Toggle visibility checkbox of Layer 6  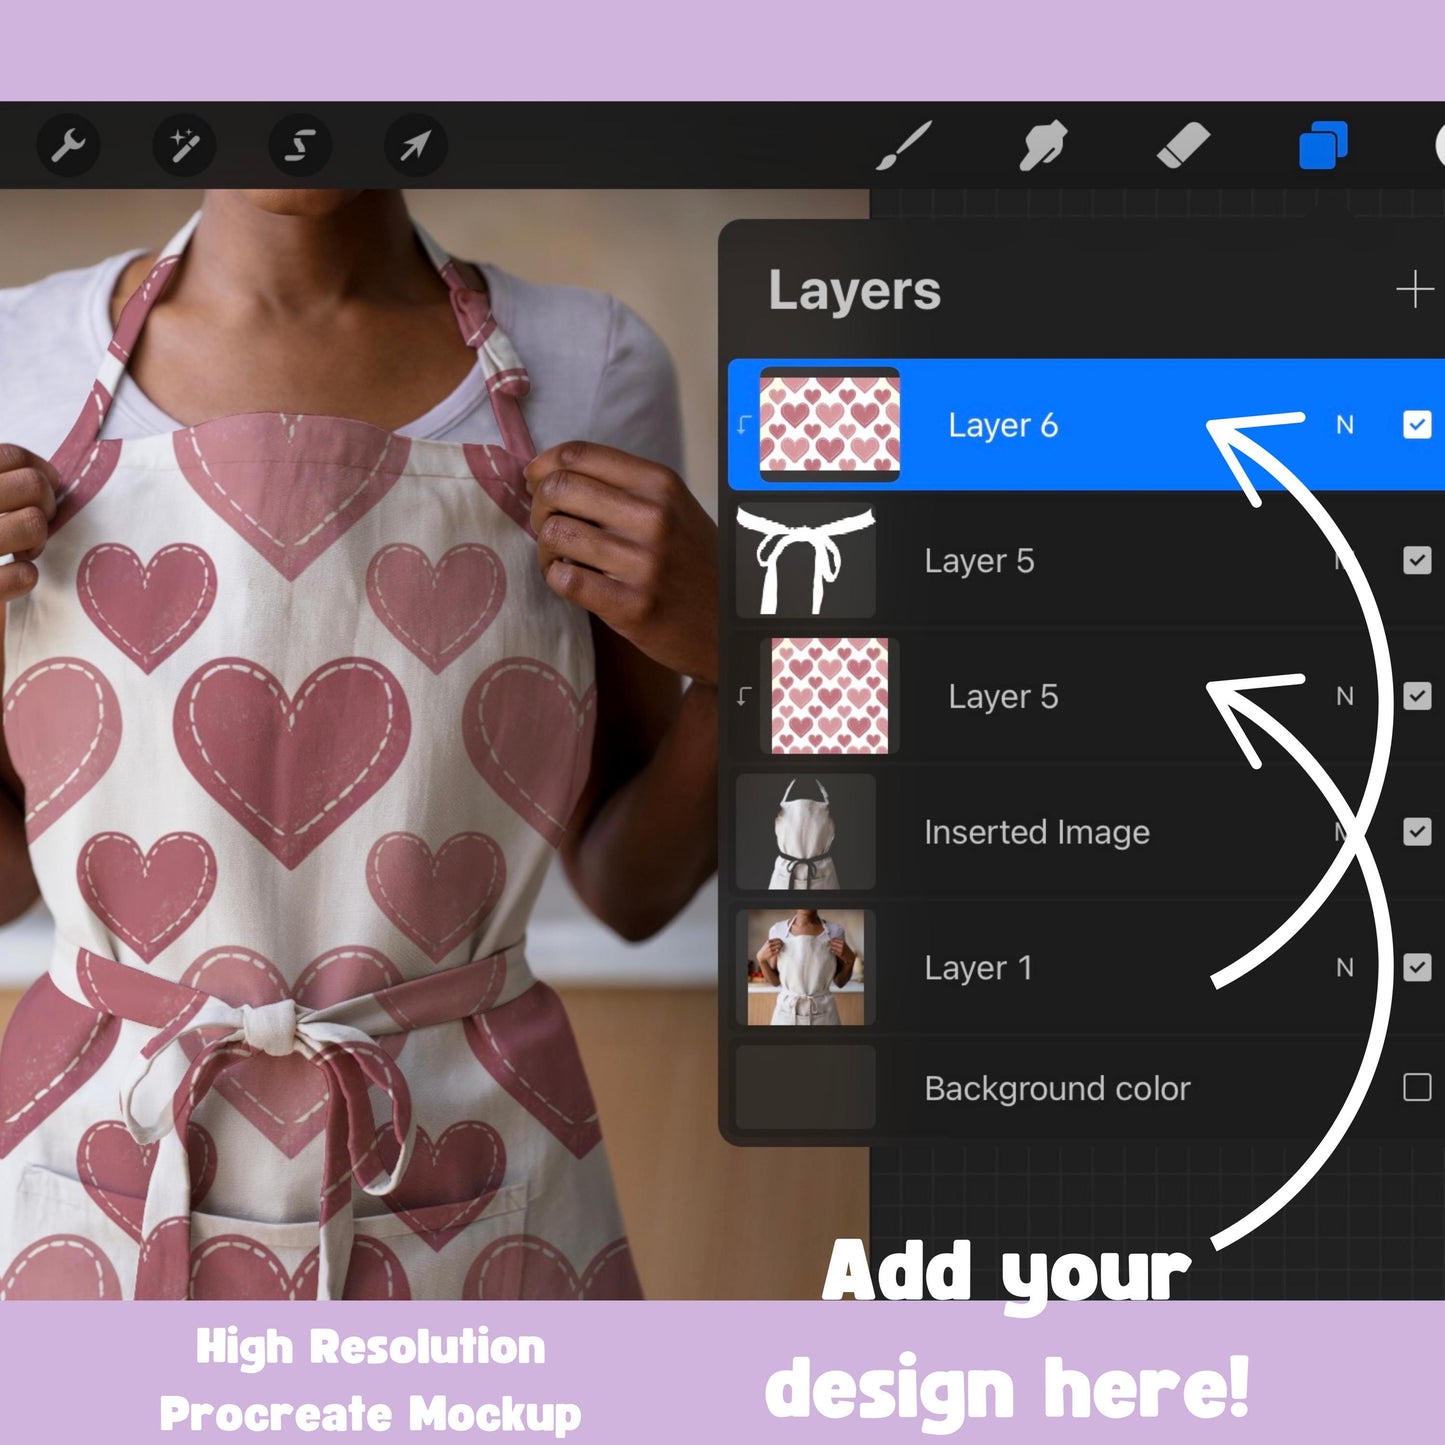pos(1416,424)
